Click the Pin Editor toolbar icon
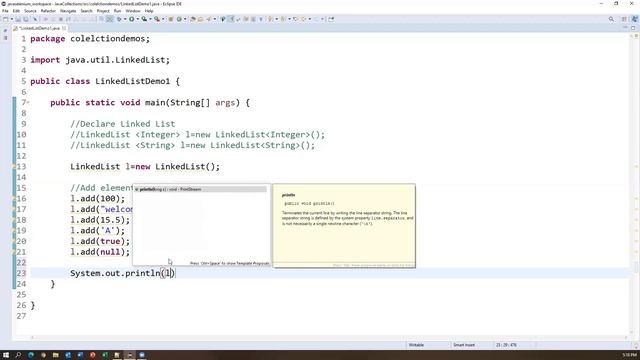Viewport: 640px width, 360px height. coord(331,19)
